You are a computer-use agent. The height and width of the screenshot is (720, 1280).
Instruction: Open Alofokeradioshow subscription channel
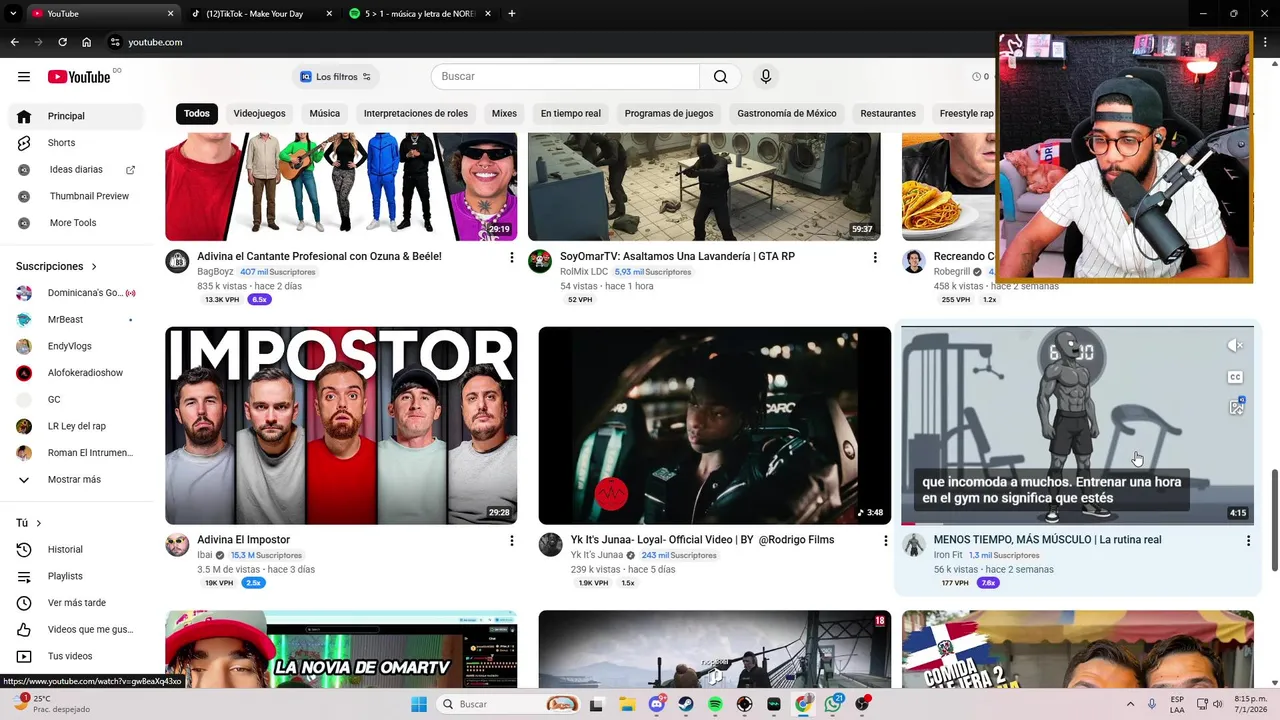[76, 373]
